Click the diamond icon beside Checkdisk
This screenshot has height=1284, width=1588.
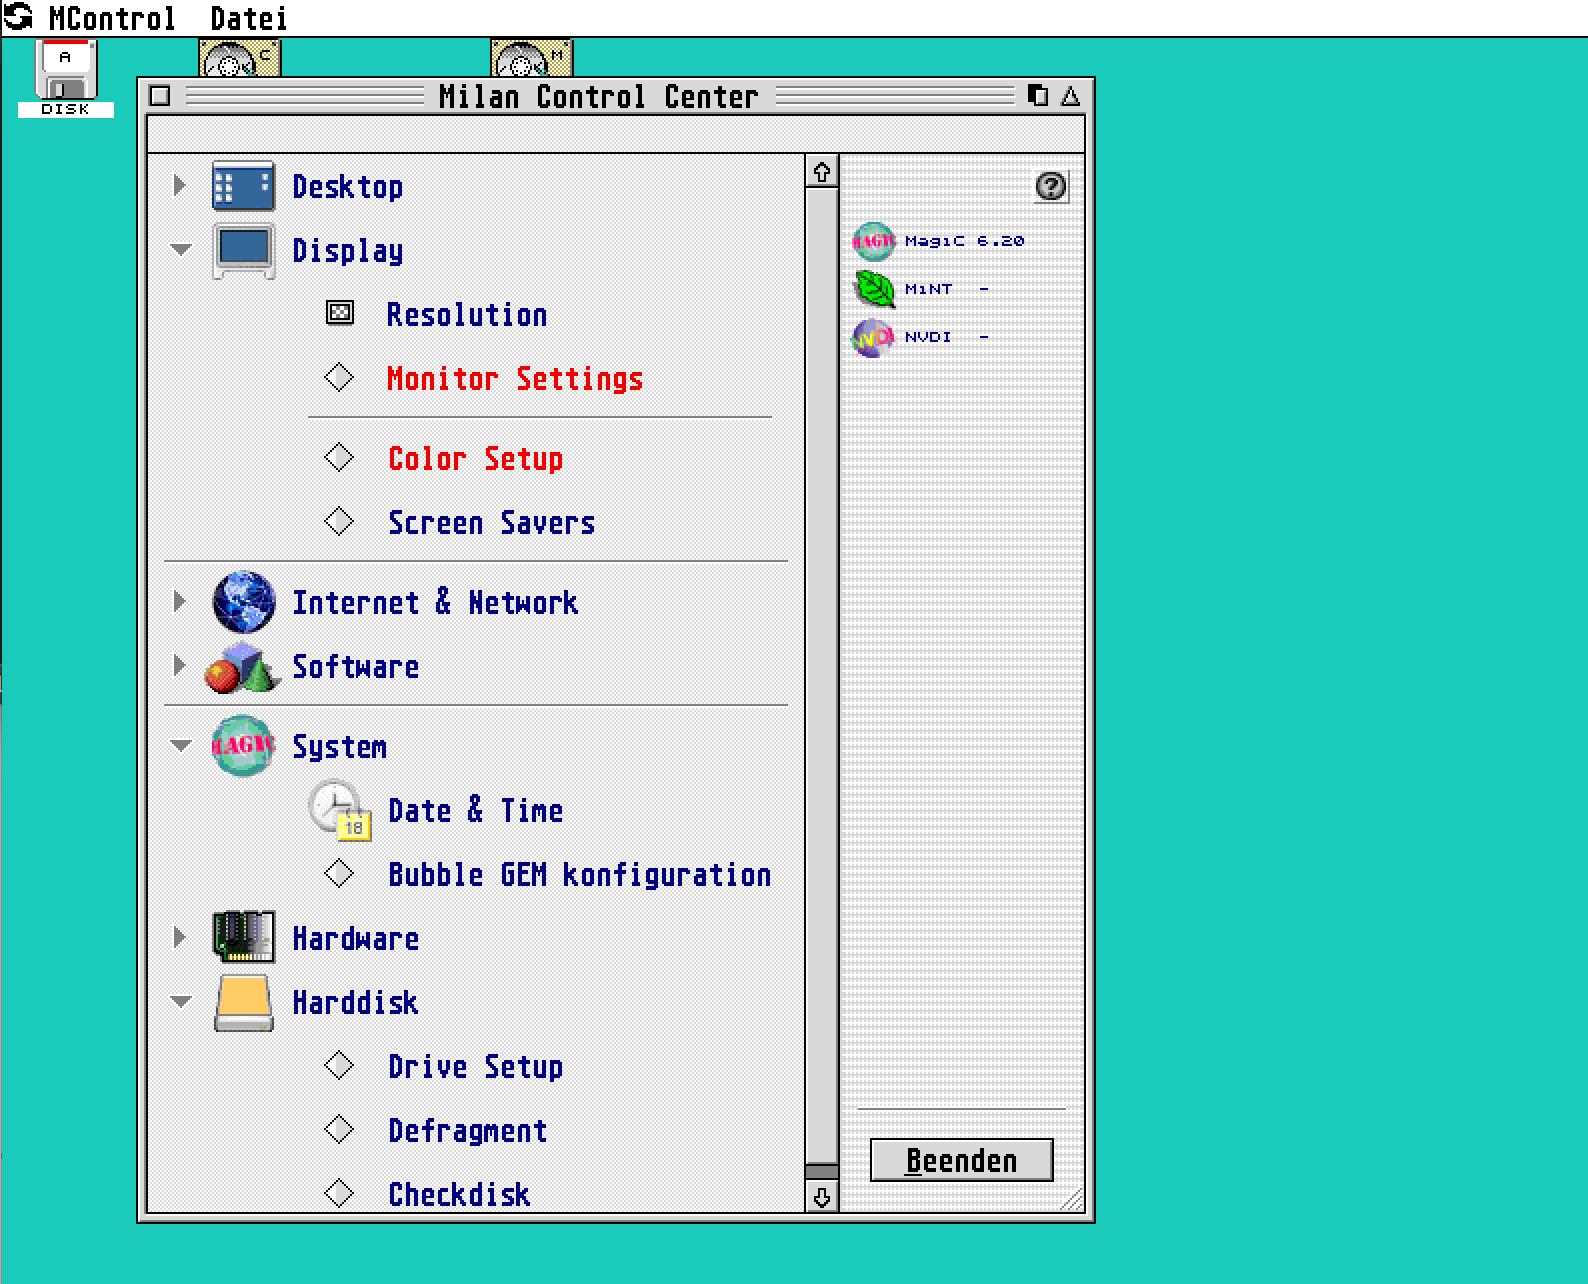click(339, 1194)
